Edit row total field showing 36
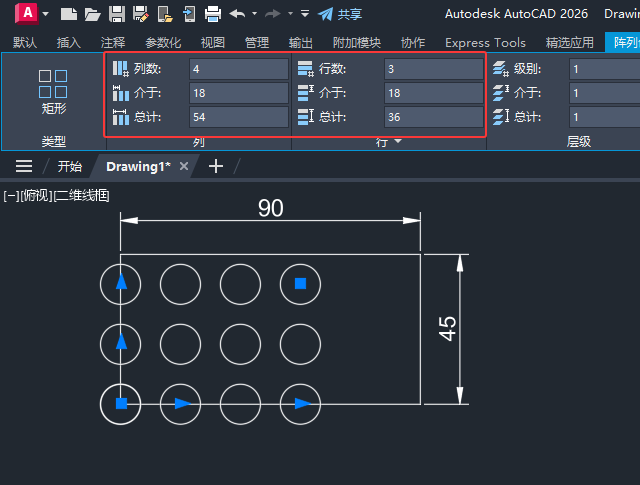 pos(434,117)
